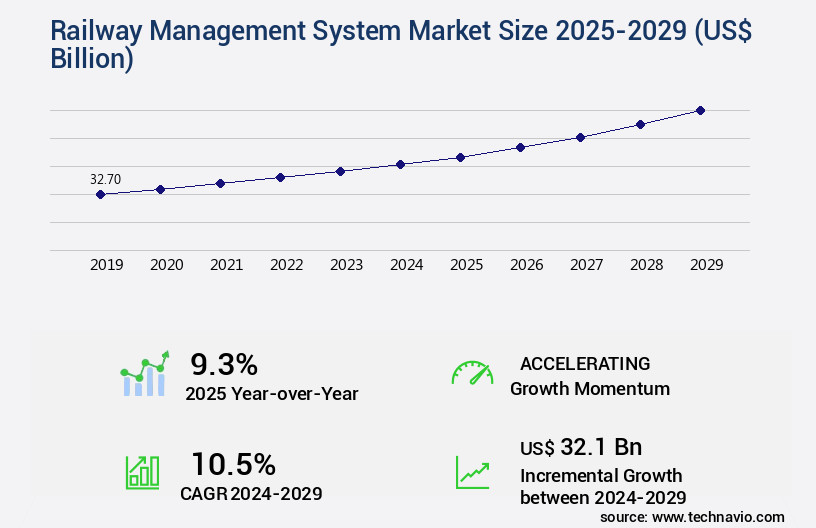Click the 9.3% year-over-year figure
Image resolution: width=816 pixels, height=528 pixels.
[224, 364]
